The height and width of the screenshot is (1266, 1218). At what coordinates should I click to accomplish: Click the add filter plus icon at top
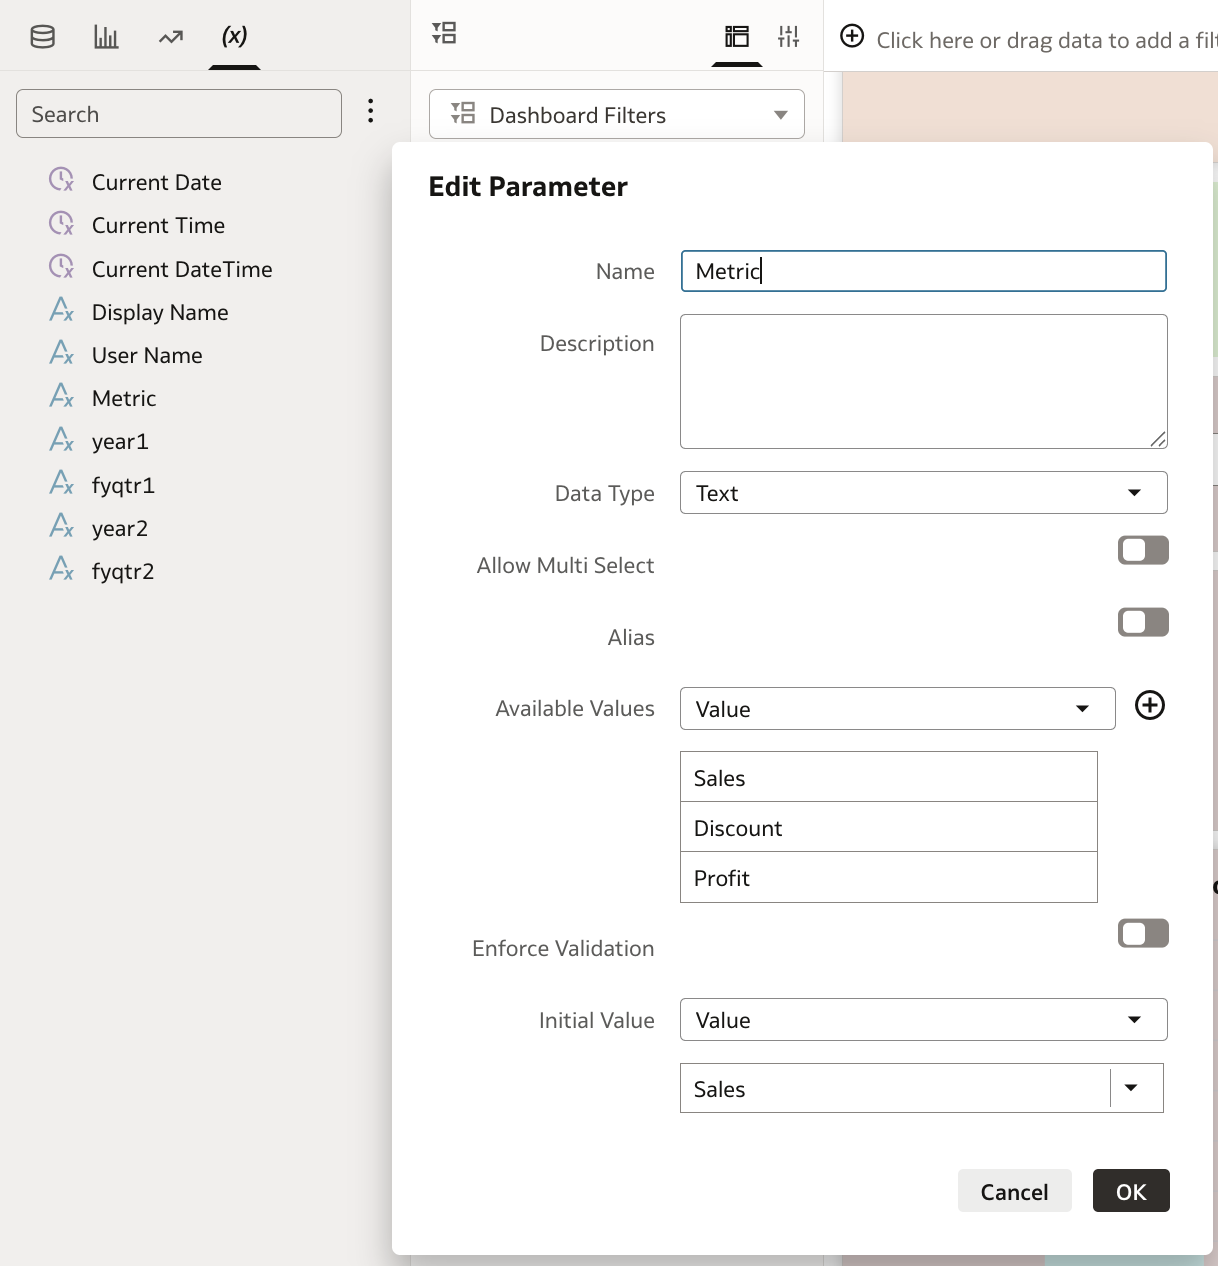tap(852, 36)
